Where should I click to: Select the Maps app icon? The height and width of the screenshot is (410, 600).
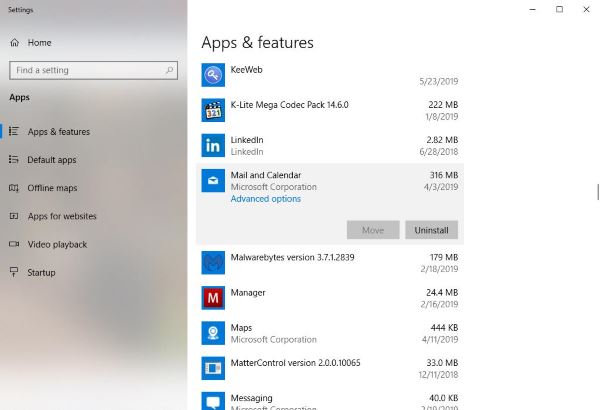213,333
